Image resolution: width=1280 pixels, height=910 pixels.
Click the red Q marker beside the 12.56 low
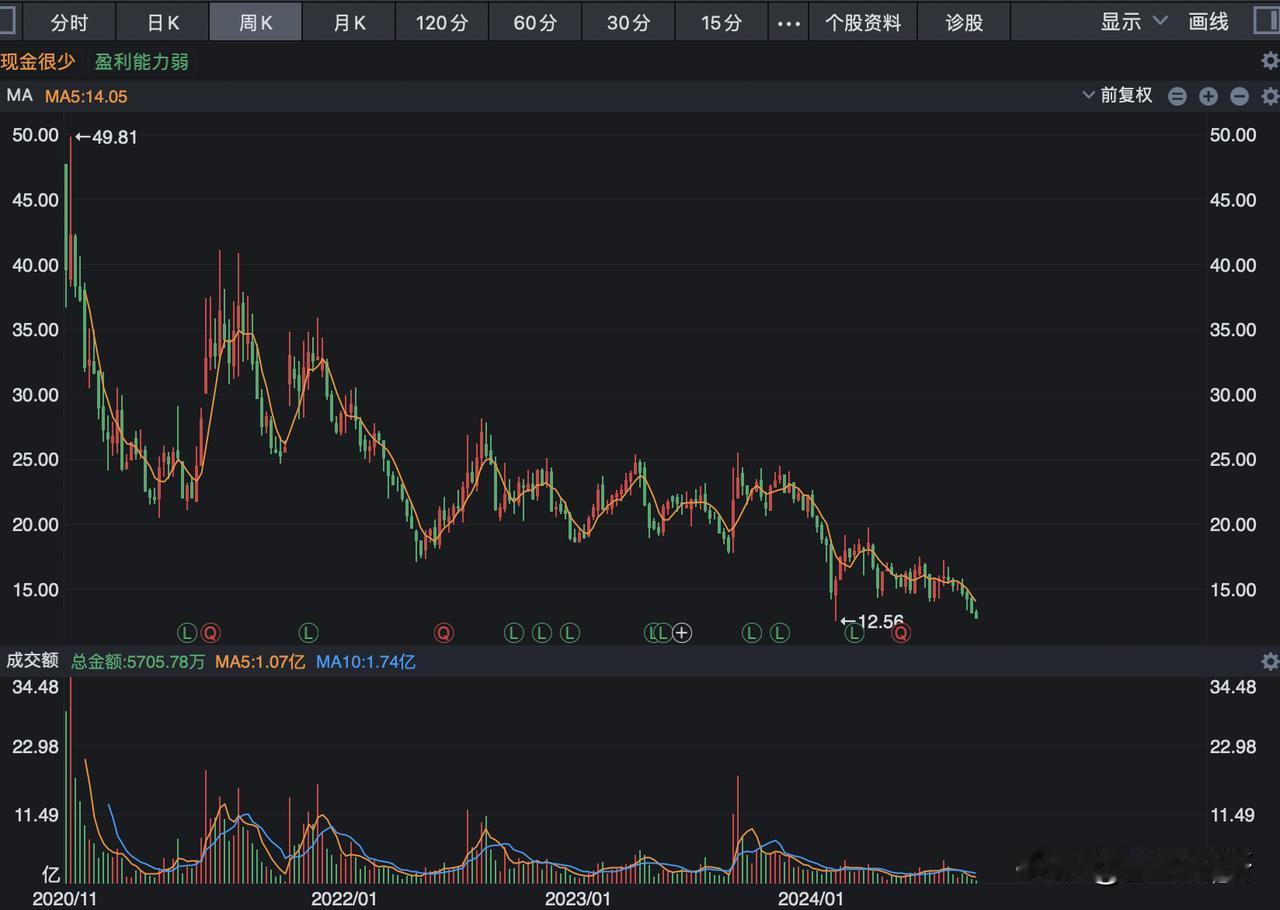901,632
